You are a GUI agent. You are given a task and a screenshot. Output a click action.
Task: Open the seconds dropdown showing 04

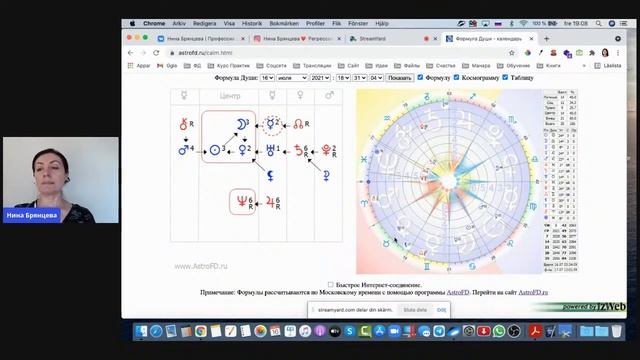point(376,78)
